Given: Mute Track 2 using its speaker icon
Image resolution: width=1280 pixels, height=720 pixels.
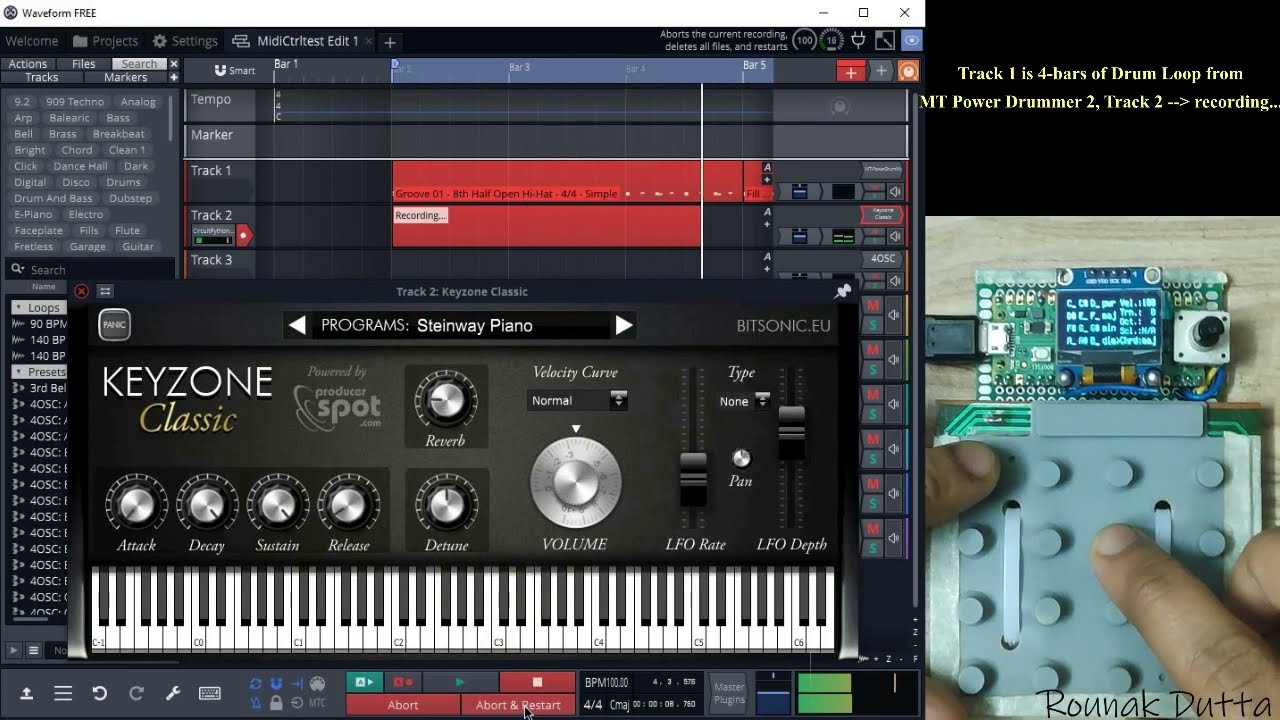Looking at the screenshot, I should [895, 237].
